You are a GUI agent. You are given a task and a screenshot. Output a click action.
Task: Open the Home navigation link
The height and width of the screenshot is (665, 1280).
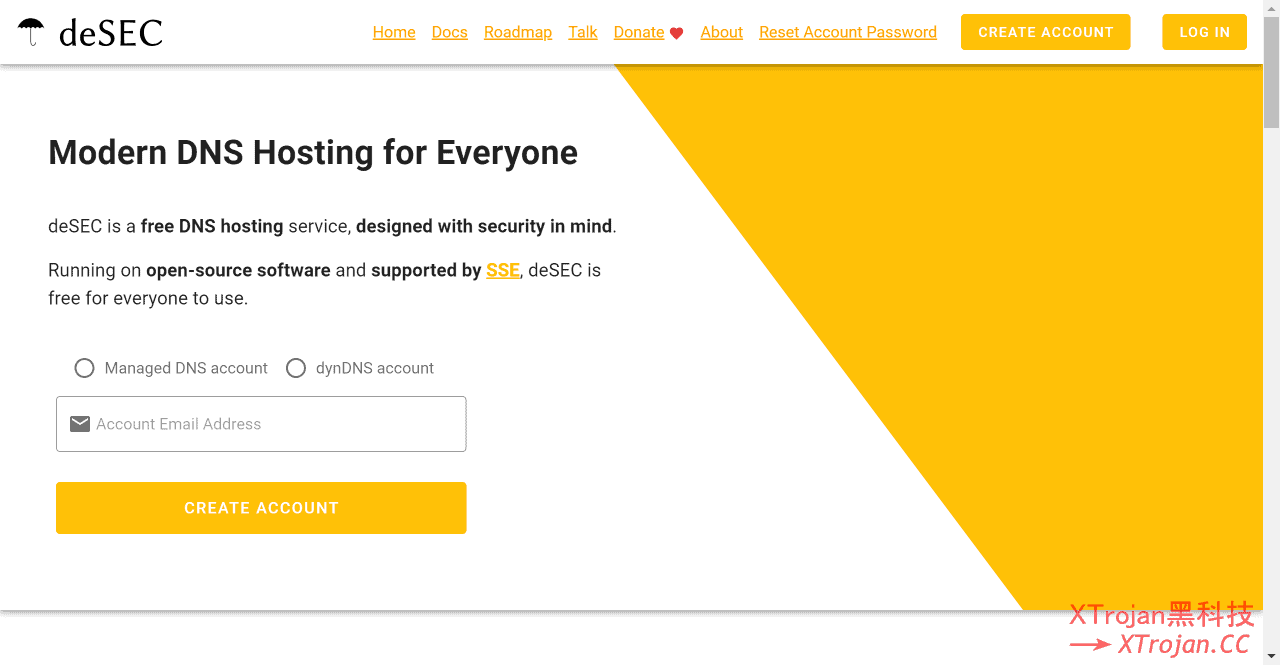(x=394, y=32)
